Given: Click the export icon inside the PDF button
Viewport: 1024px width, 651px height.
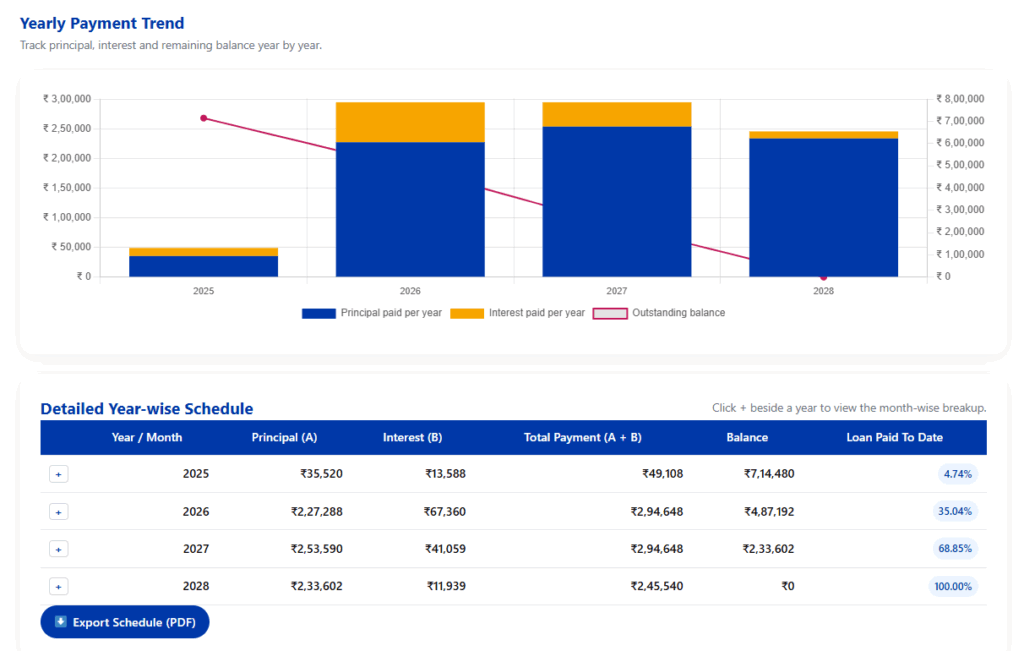Looking at the screenshot, I should coord(61,621).
